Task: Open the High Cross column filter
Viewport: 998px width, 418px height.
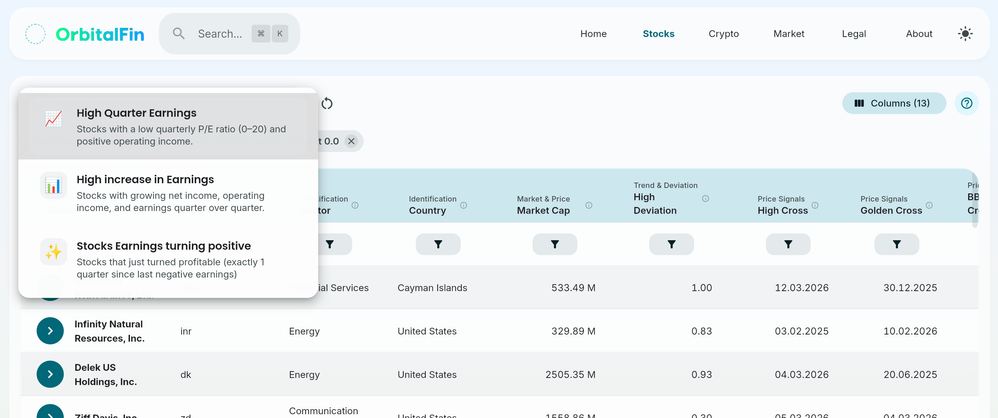Action: pos(788,244)
